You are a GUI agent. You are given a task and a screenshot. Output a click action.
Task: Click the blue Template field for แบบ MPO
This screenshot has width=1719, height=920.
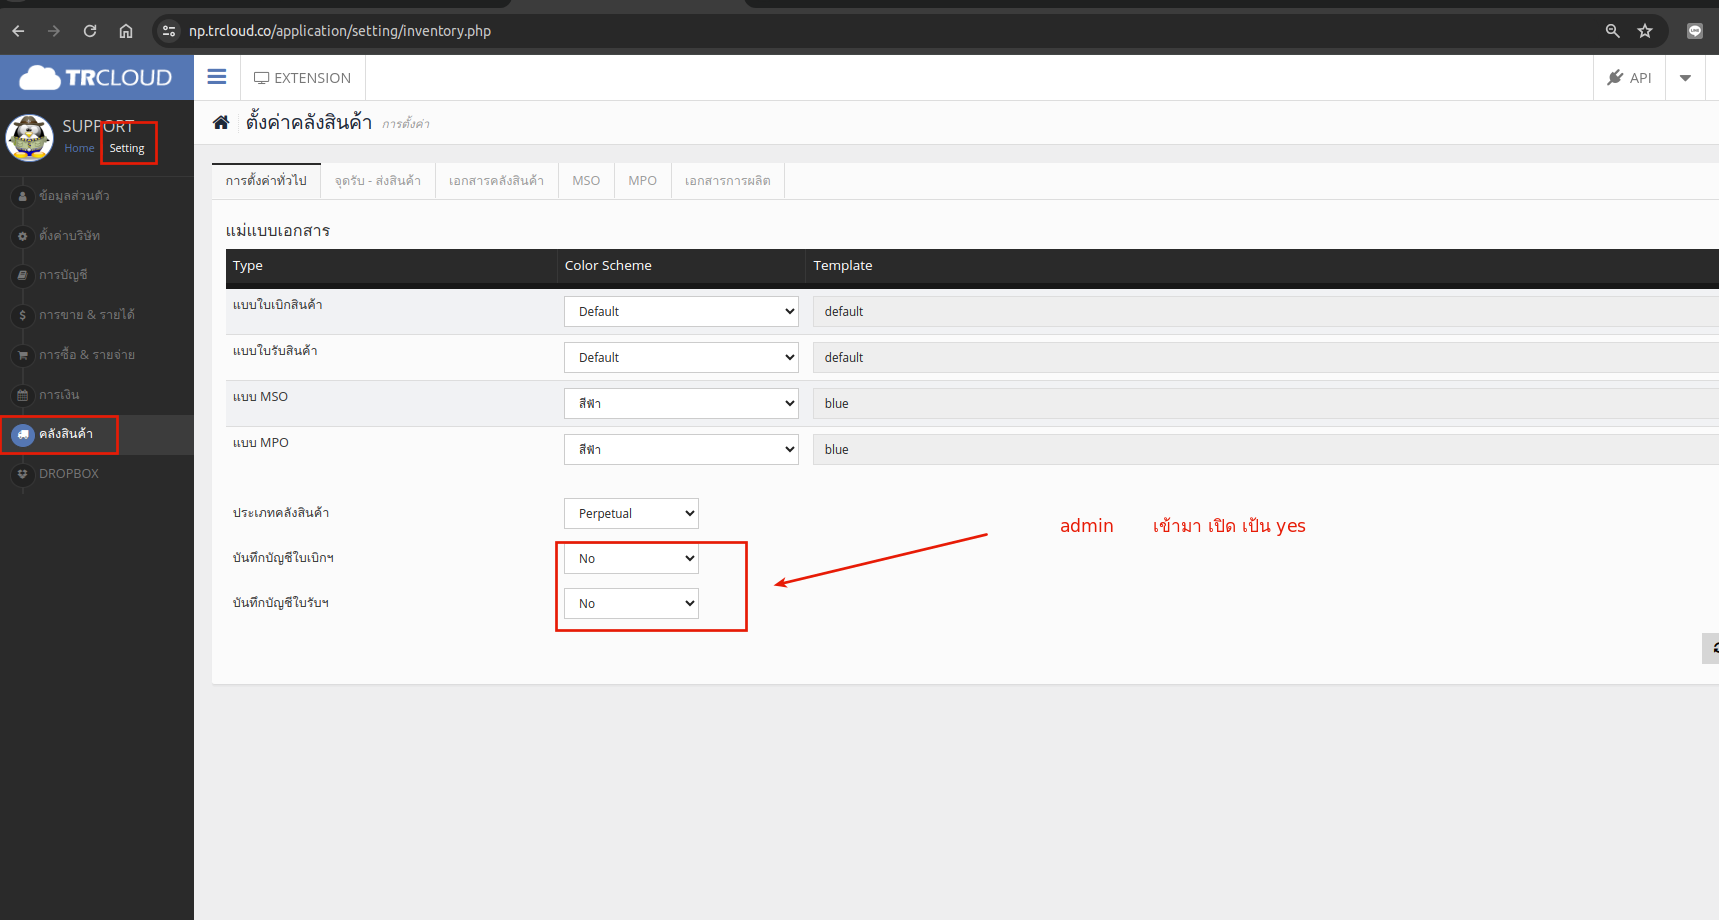[1265, 449]
